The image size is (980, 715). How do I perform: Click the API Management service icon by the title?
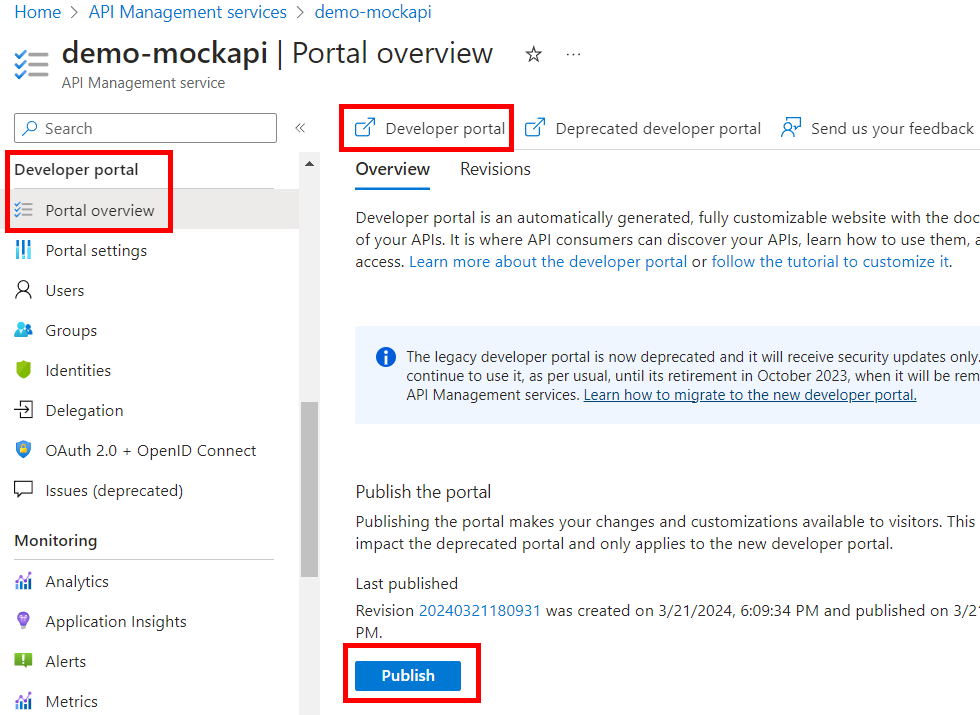click(31, 64)
